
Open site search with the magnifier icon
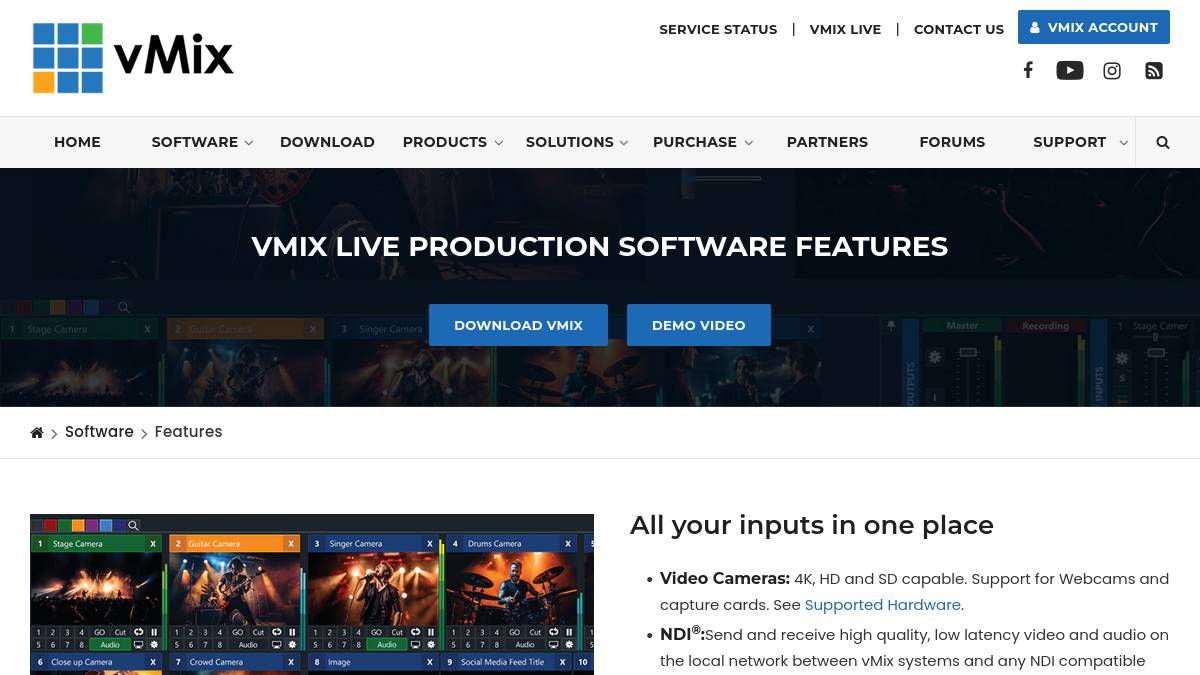(x=1163, y=142)
